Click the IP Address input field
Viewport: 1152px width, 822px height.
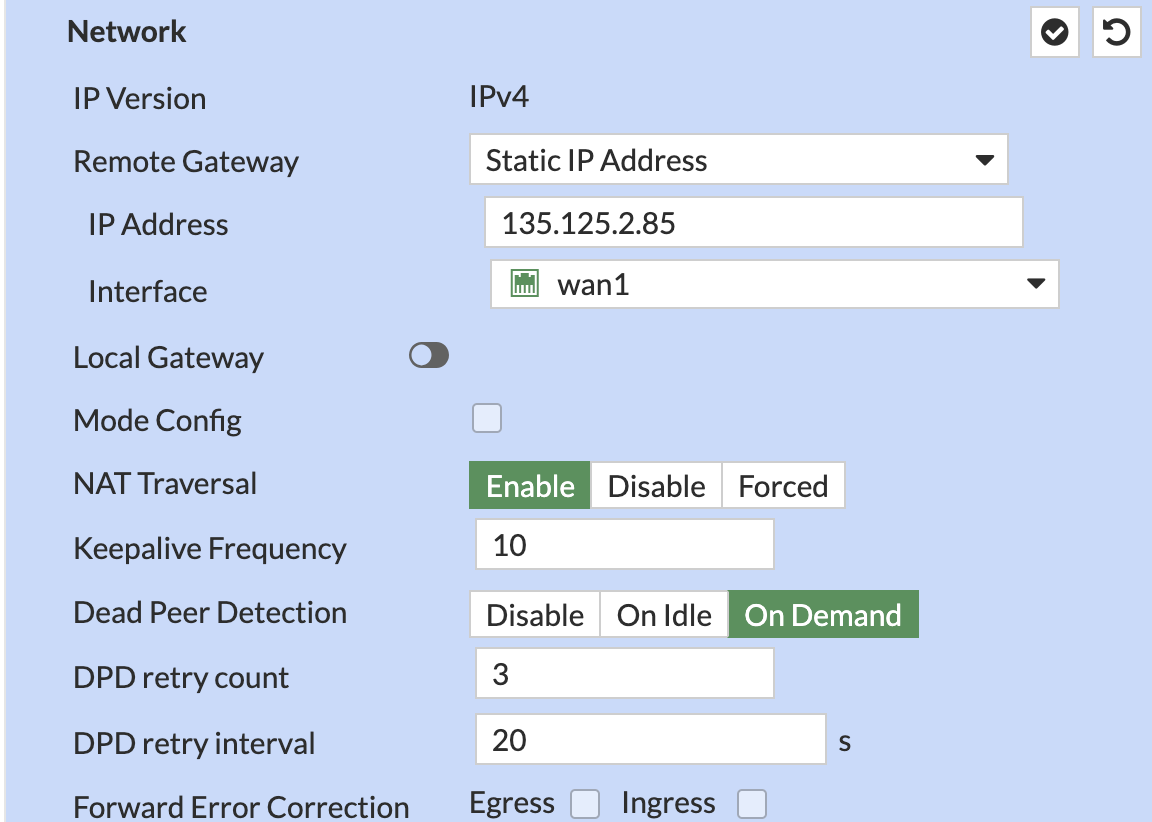point(753,222)
